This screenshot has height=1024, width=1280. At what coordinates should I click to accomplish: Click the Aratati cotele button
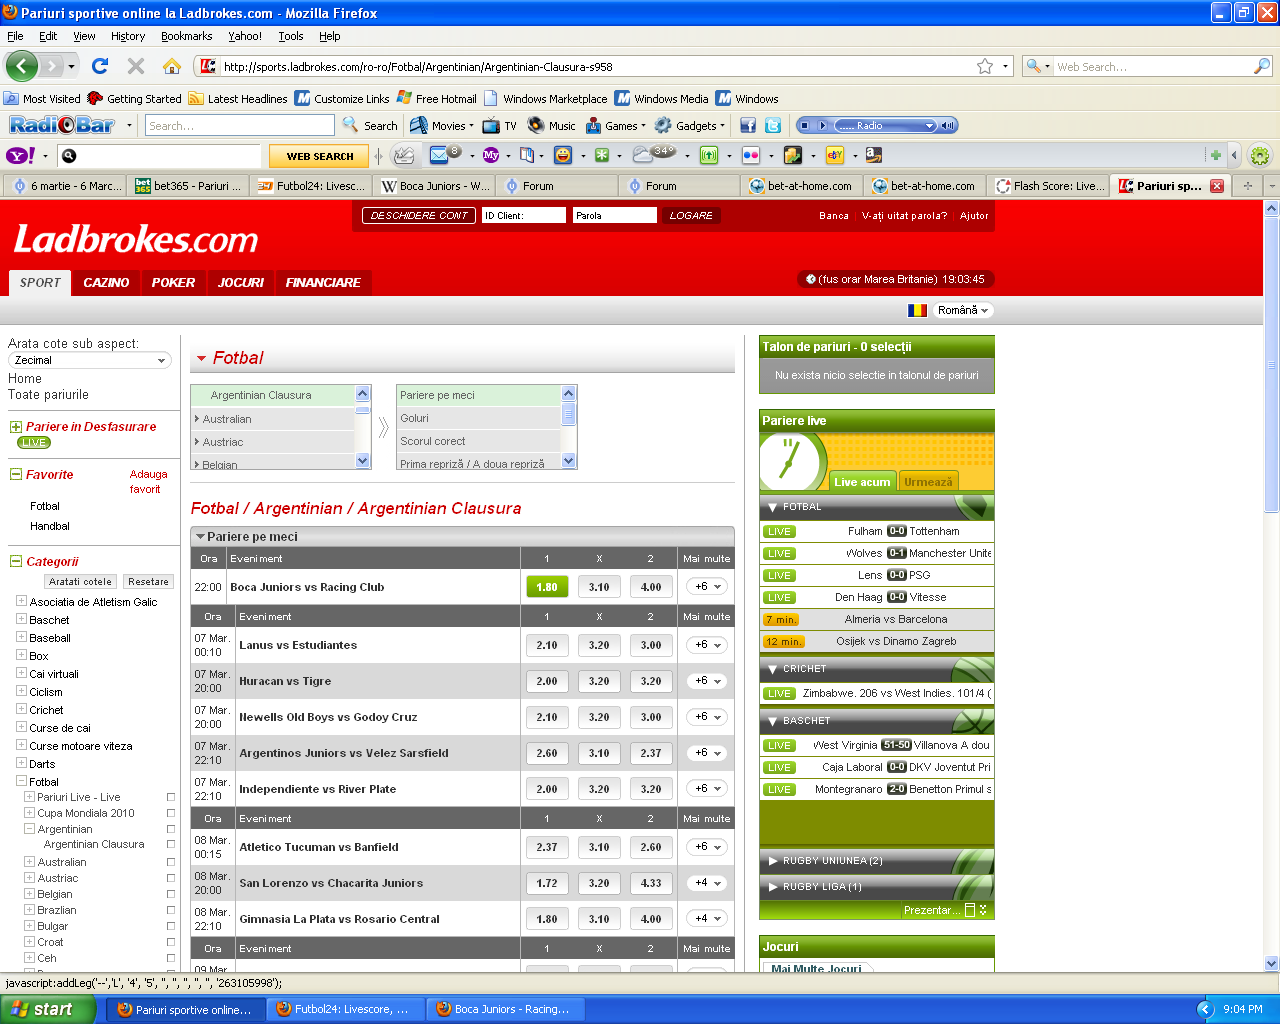(x=80, y=582)
